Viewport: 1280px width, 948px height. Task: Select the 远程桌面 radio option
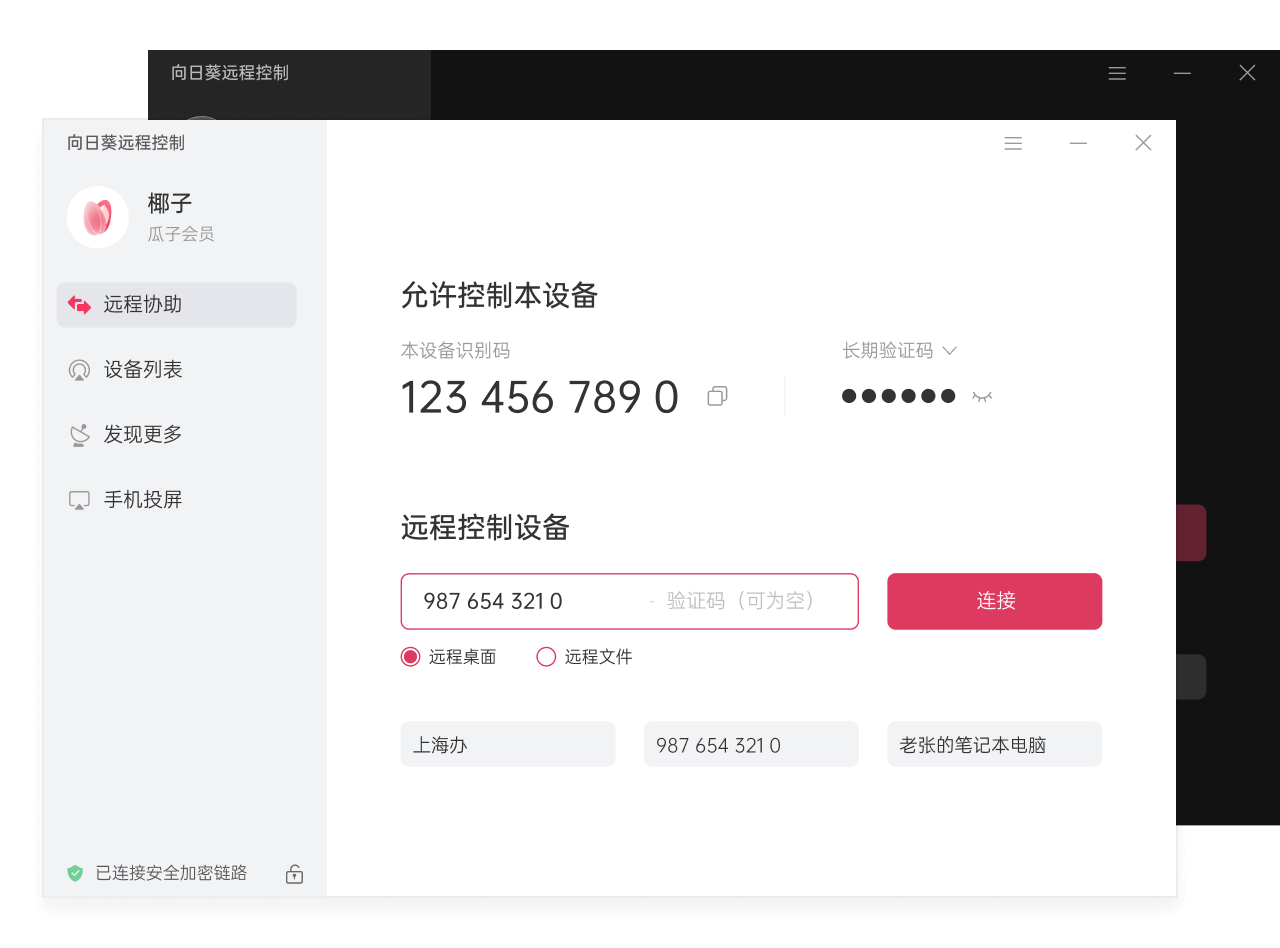(409, 656)
